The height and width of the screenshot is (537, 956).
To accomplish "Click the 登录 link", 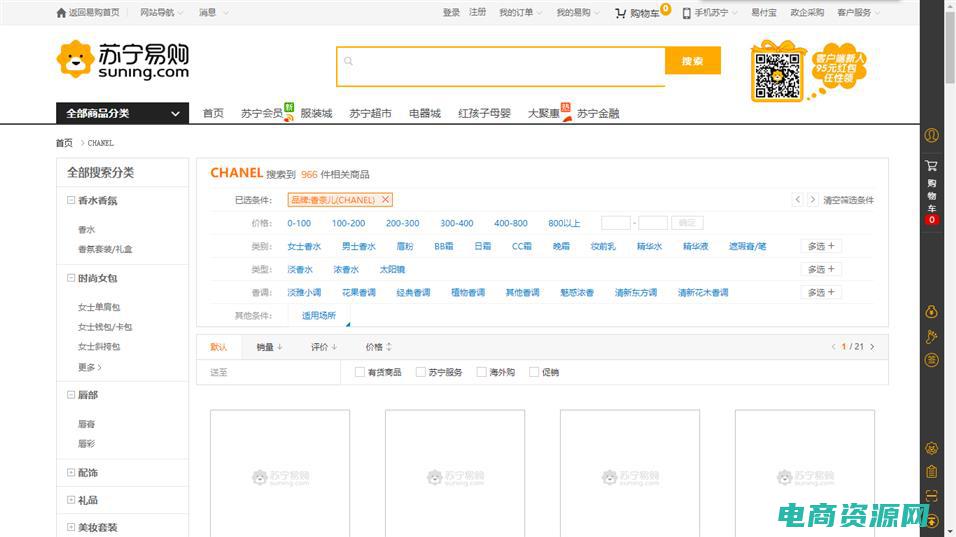I will click(x=451, y=12).
